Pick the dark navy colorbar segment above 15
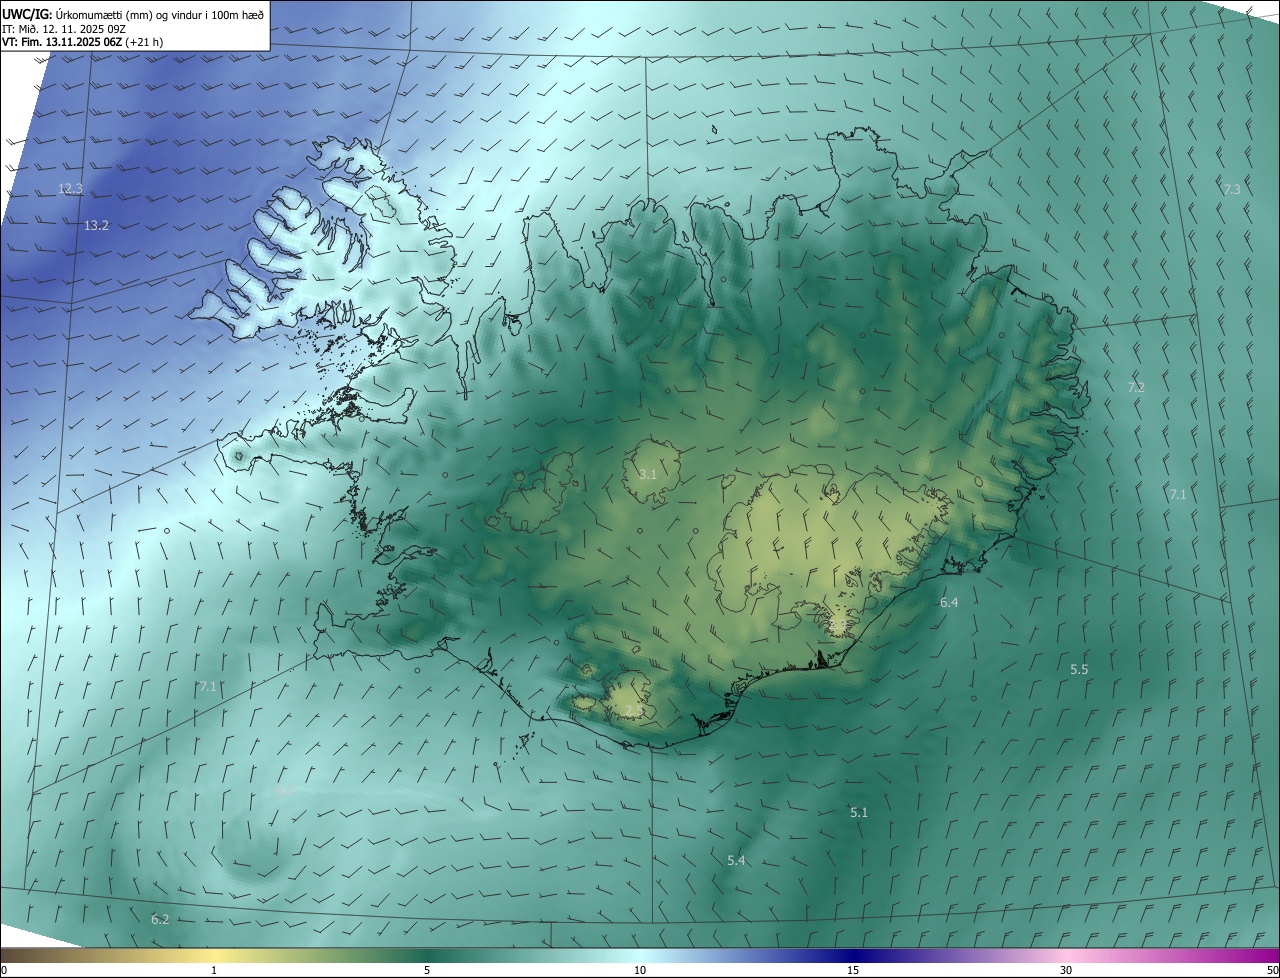The height and width of the screenshot is (978, 1280). 853,955
